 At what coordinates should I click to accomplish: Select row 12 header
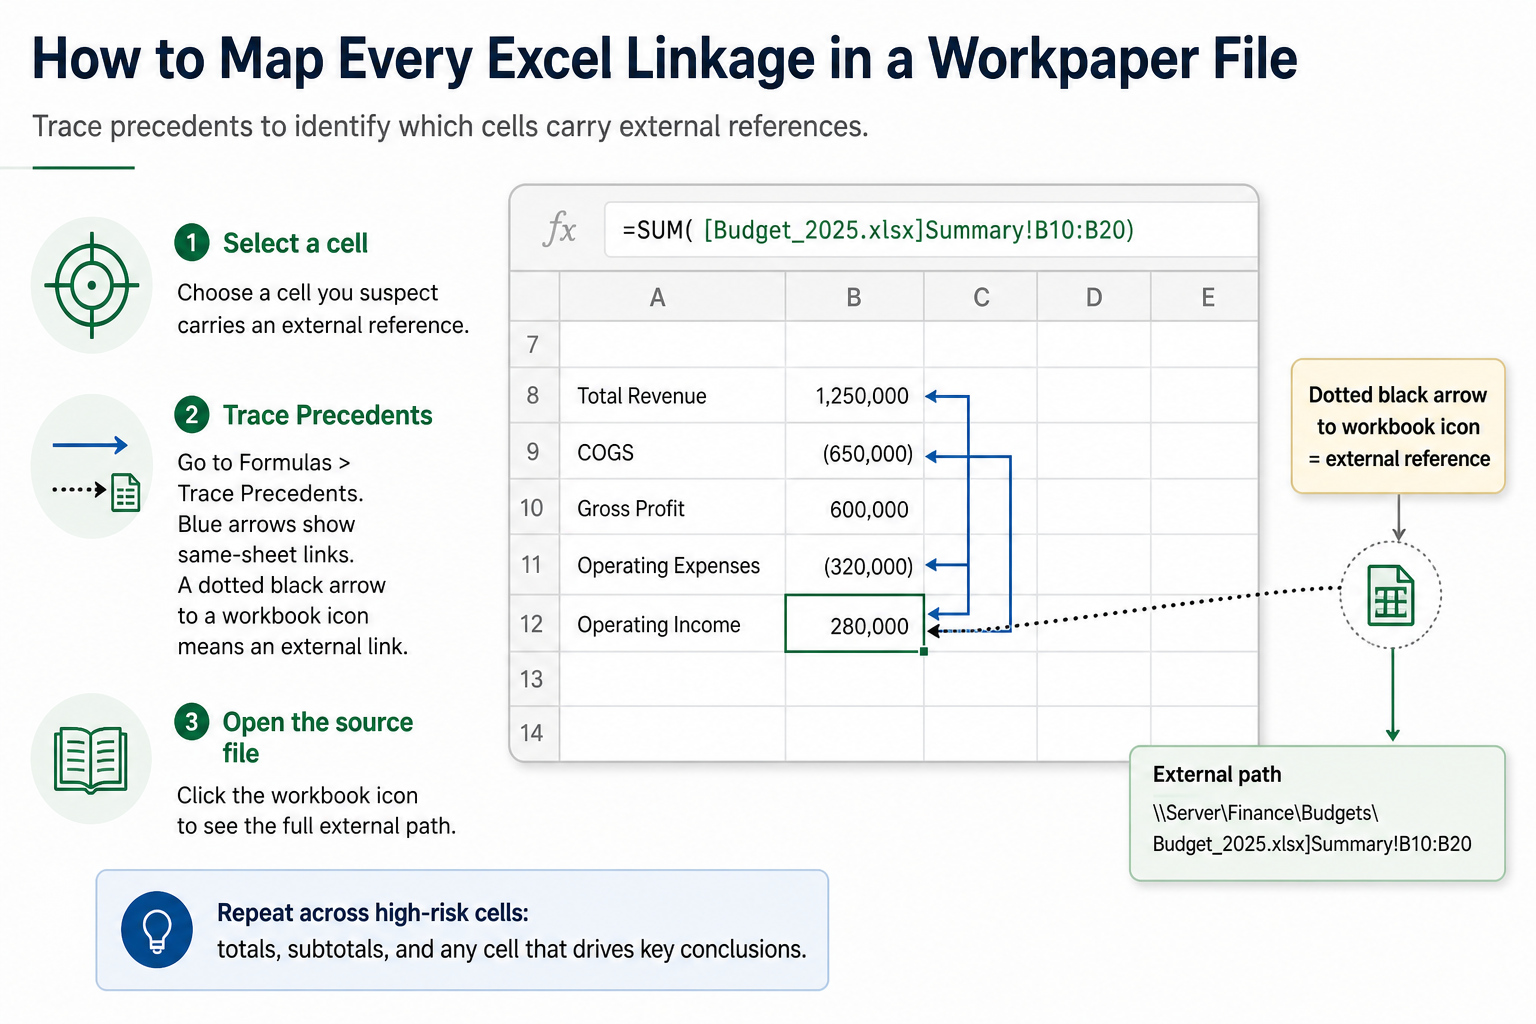pos(534,623)
